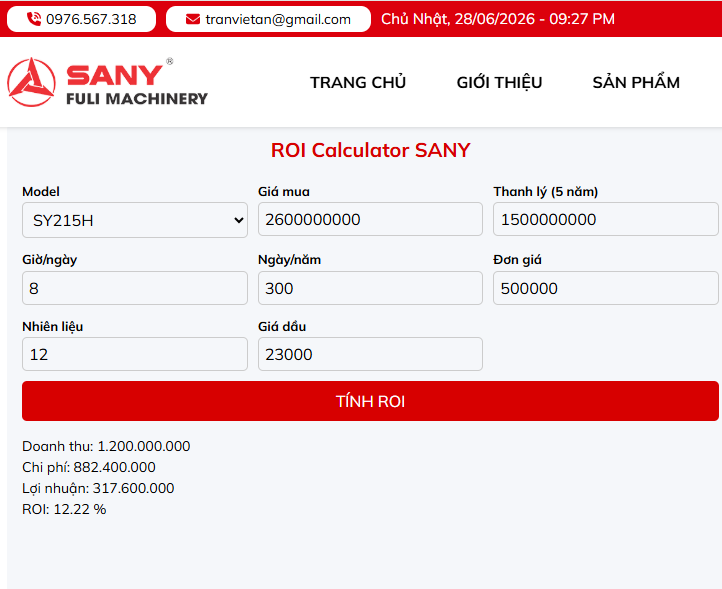Click the Giá dầu label
This screenshot has width=722, height=589.
tap(282, 327)
